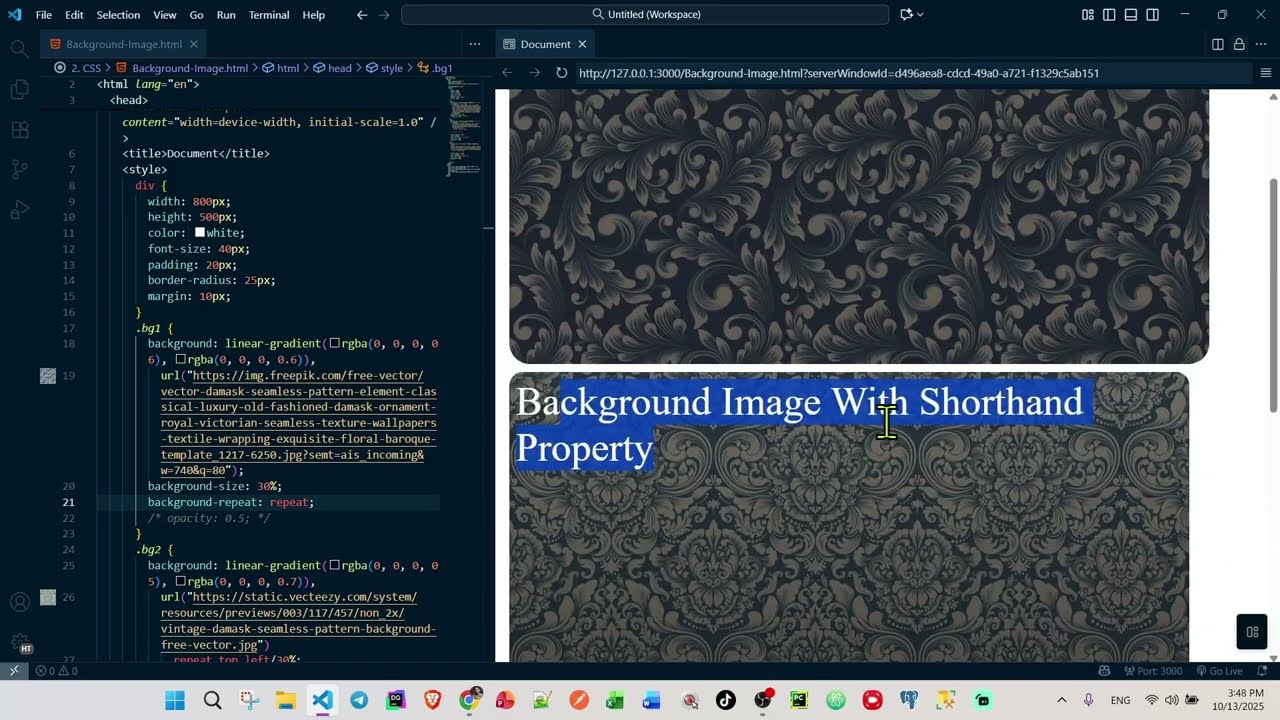The image size is (1280, 720).
Task: Click the remote window indicator in status bar
Action: 14,671
